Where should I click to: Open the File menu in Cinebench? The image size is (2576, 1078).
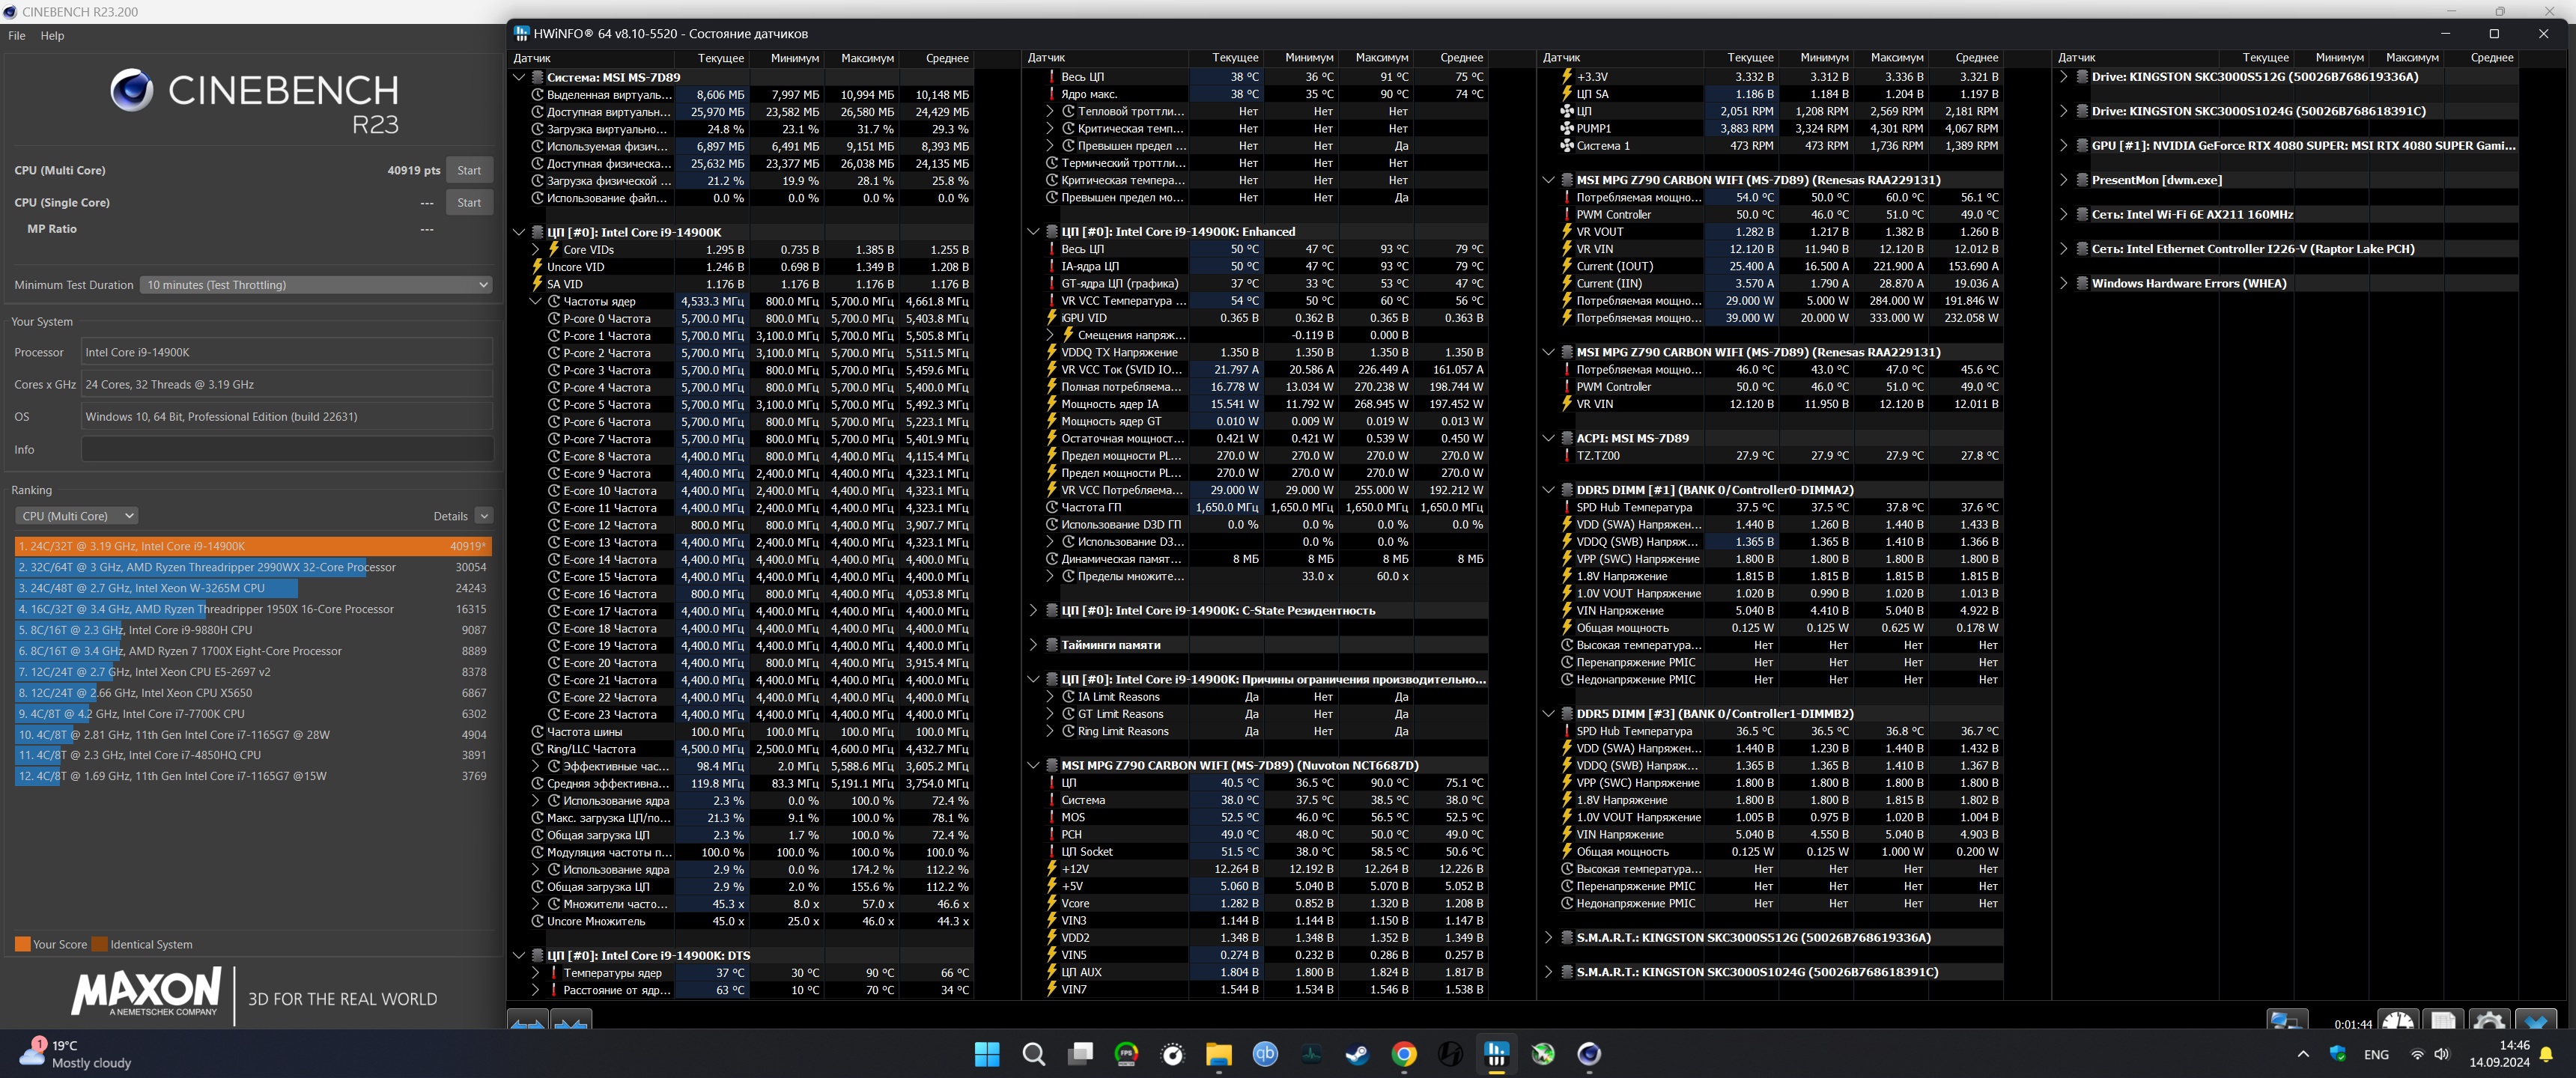pyautogui.click(x=17, y=35)
